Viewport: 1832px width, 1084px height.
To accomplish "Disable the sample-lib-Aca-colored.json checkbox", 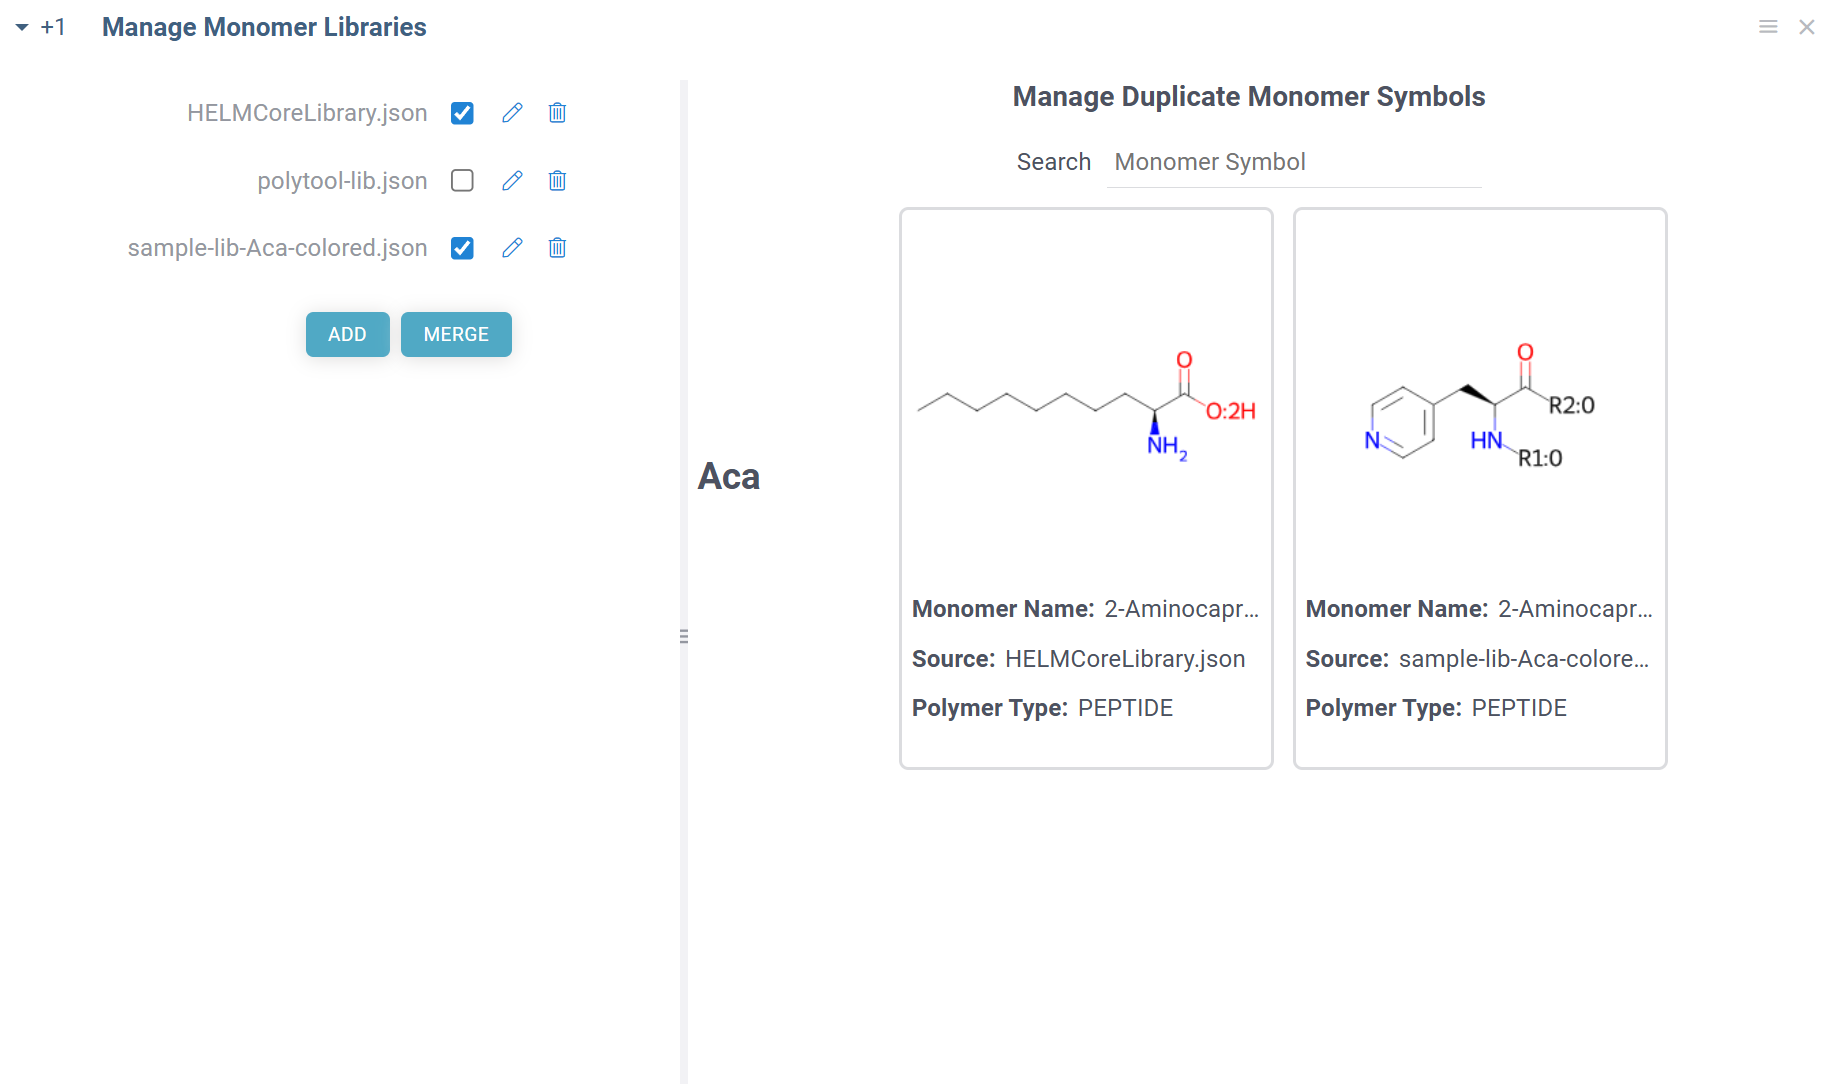I will (462, 247).
